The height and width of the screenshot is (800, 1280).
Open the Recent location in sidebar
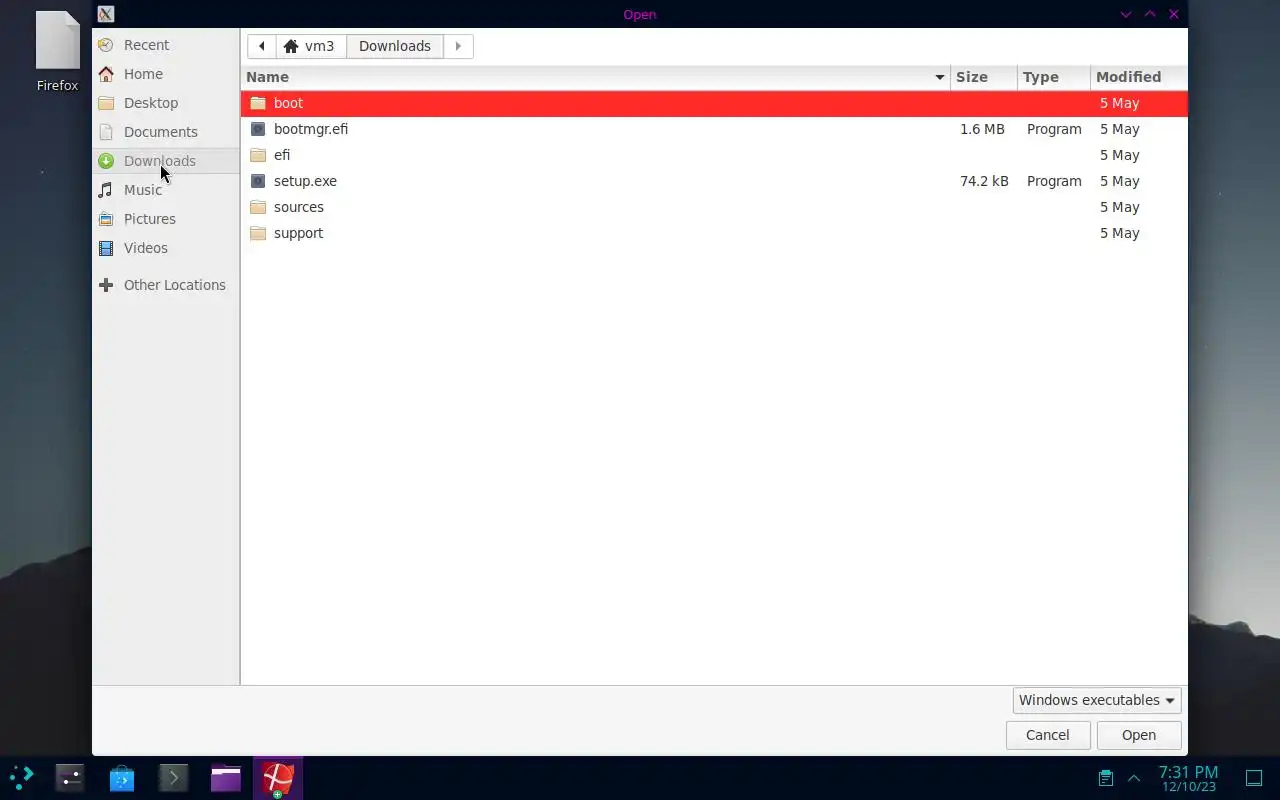coord(166,45)
